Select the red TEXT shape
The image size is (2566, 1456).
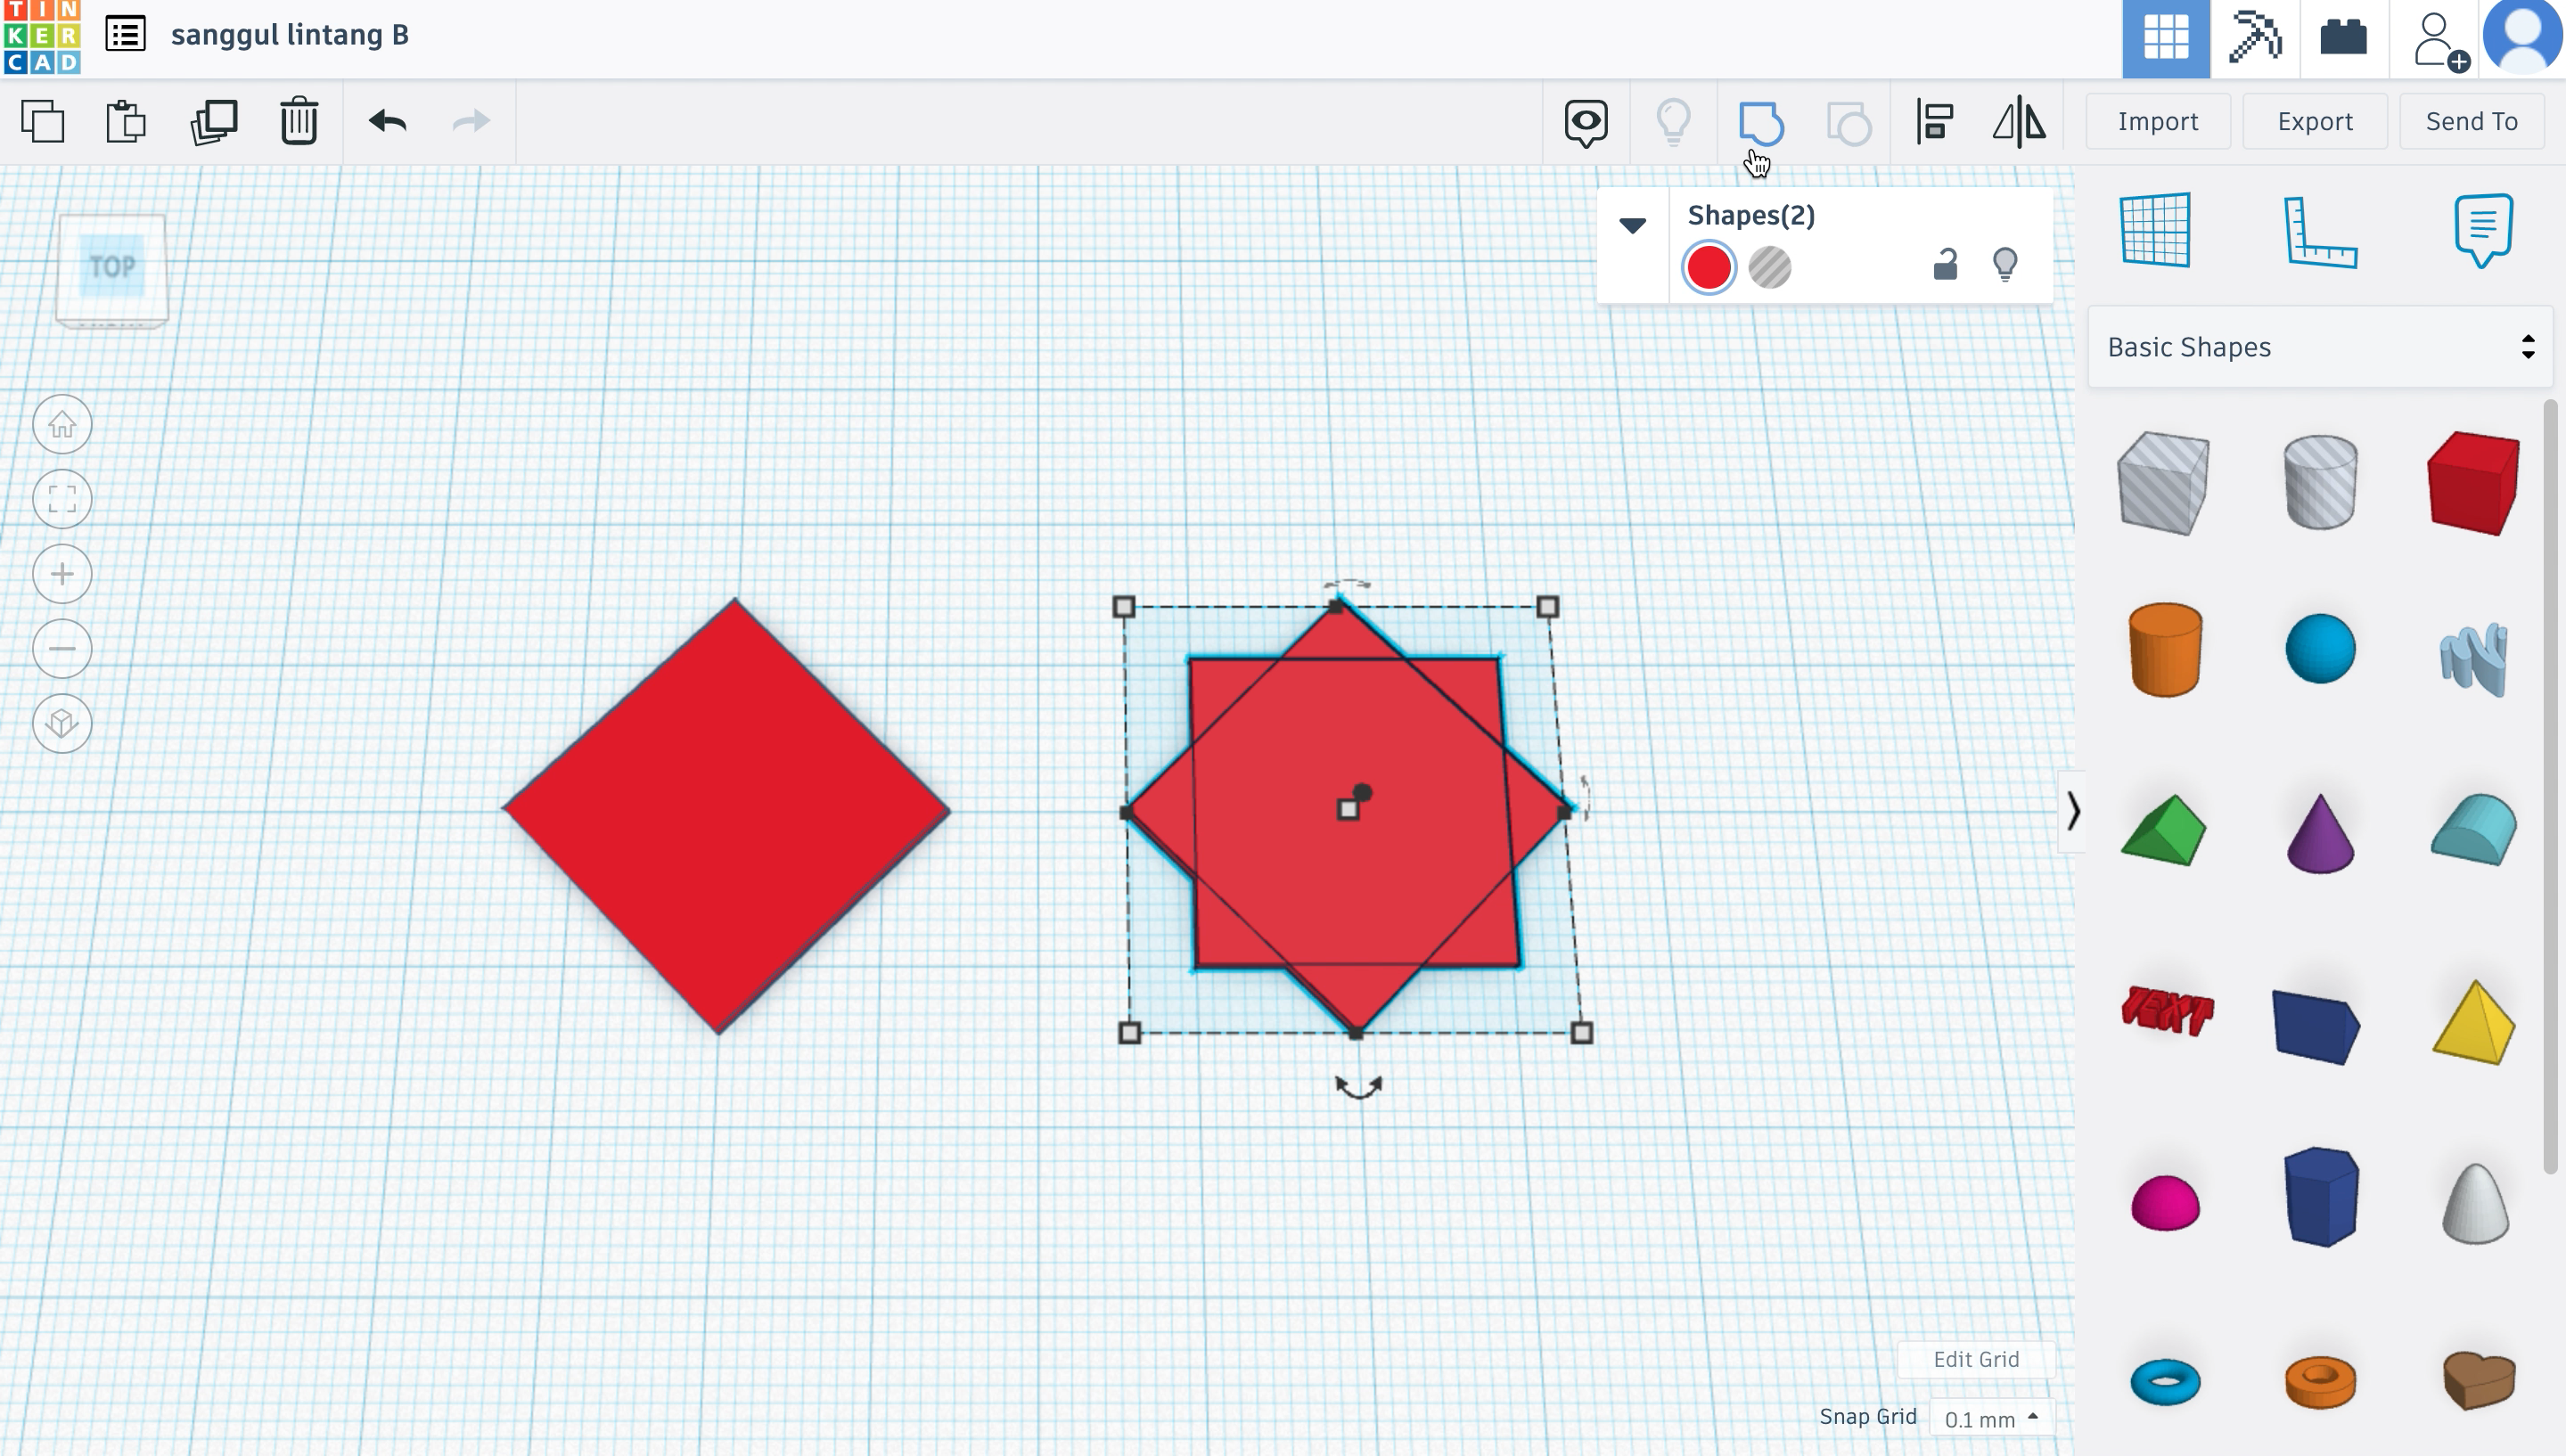2166,1010
